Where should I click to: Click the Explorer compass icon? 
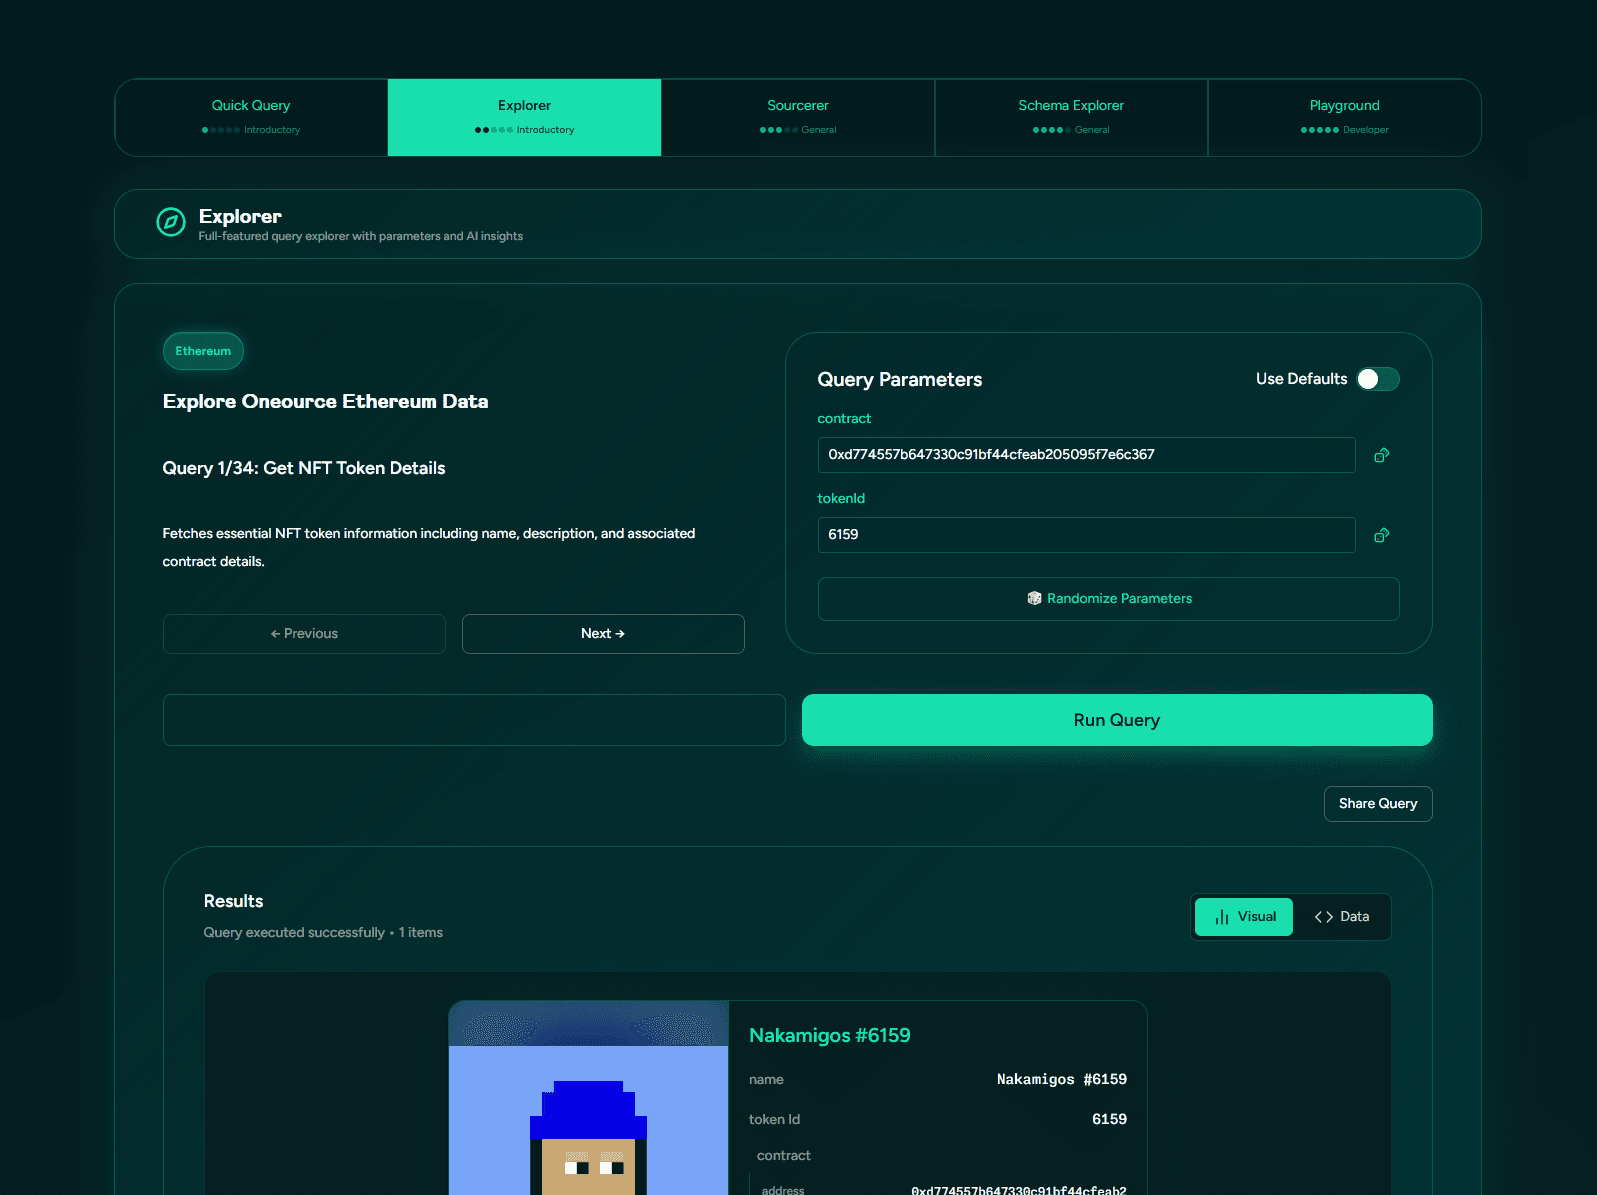(x=171, y=222)
